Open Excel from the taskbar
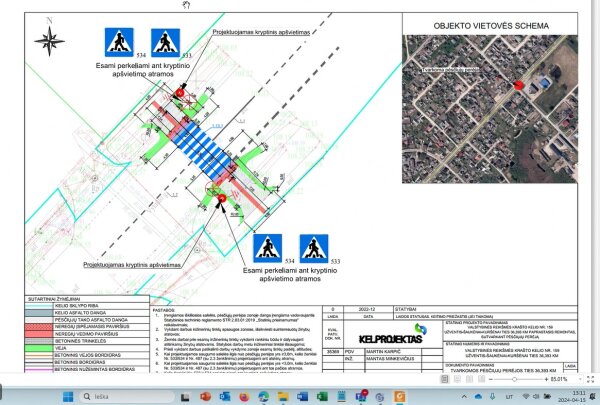This screenshot has height=405, width=600. [x=322, y=396]
